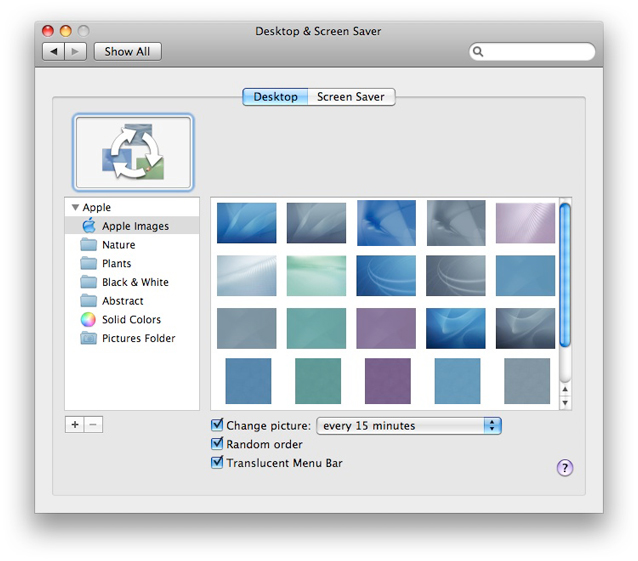
Task: Select Apple Images in the source list
Action: tap(132, 226)
